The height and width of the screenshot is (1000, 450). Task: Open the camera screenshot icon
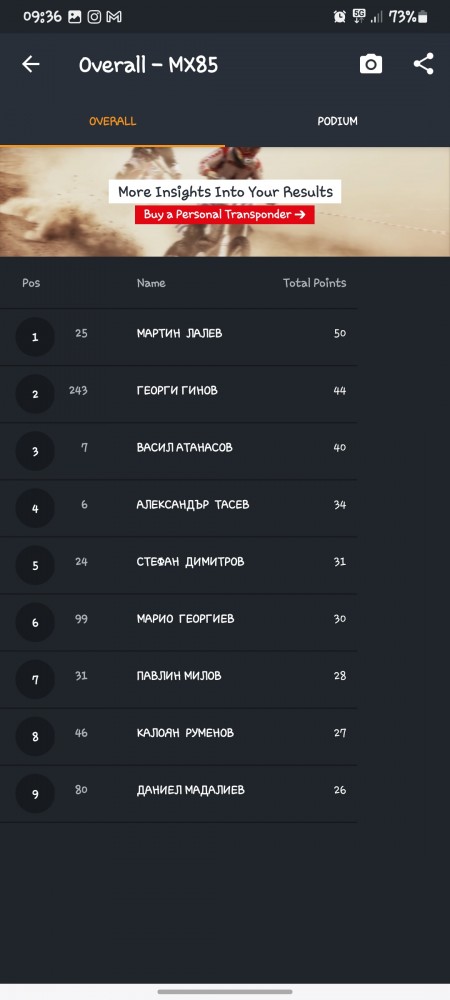coord(371,64)
